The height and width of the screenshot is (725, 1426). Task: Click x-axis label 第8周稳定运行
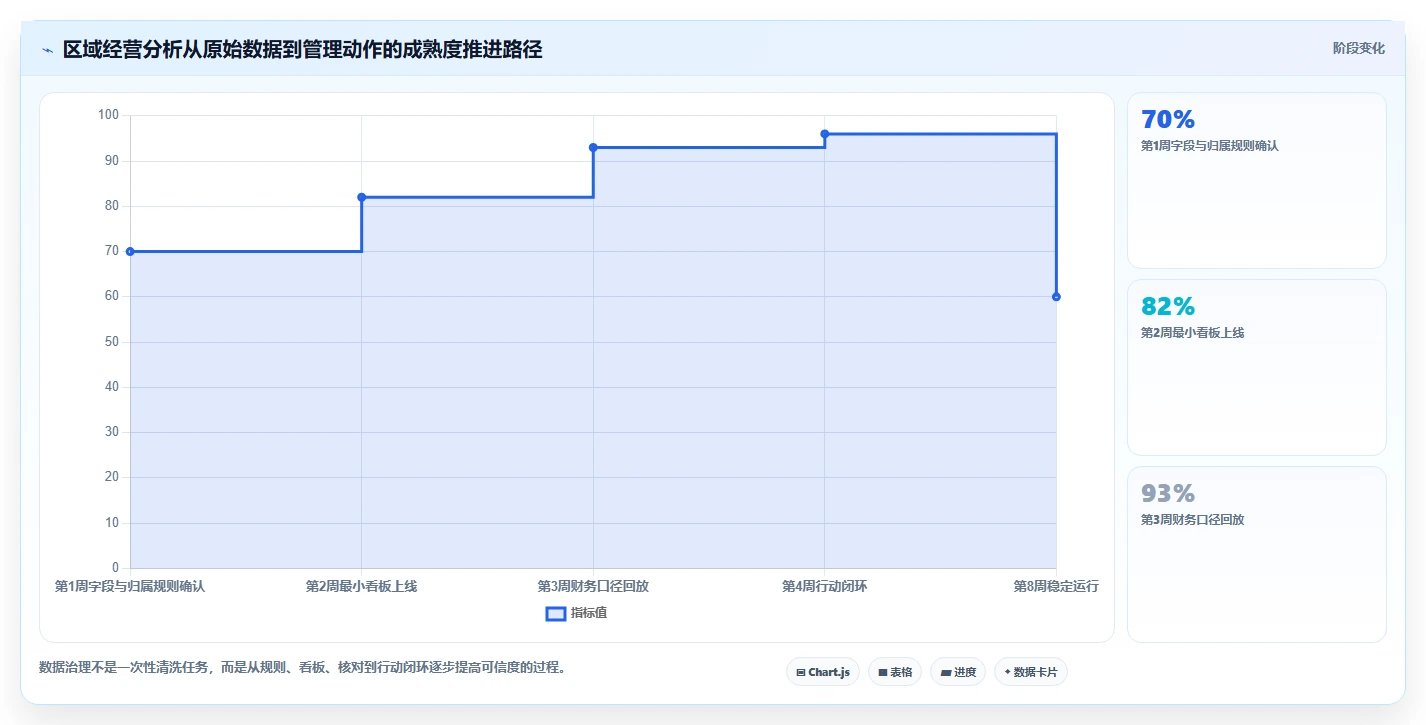[1056, 586]
